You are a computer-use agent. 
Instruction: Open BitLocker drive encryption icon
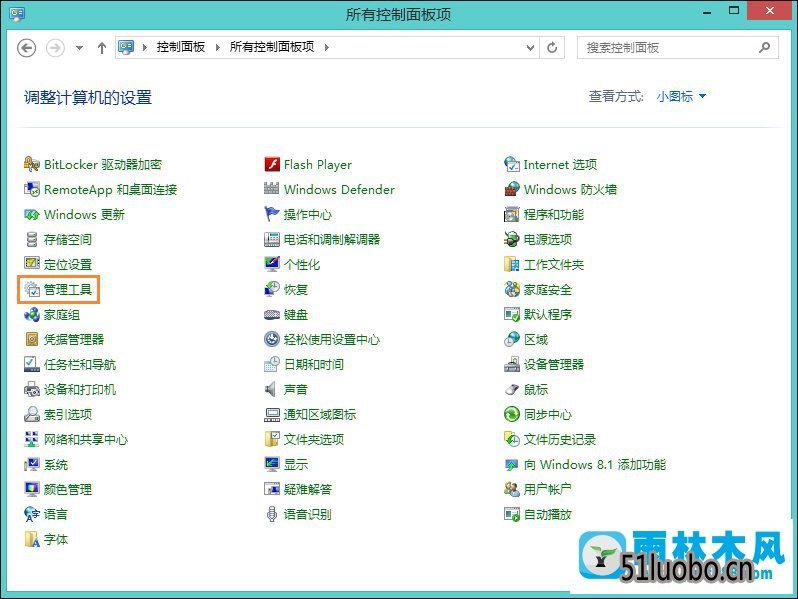32,164
